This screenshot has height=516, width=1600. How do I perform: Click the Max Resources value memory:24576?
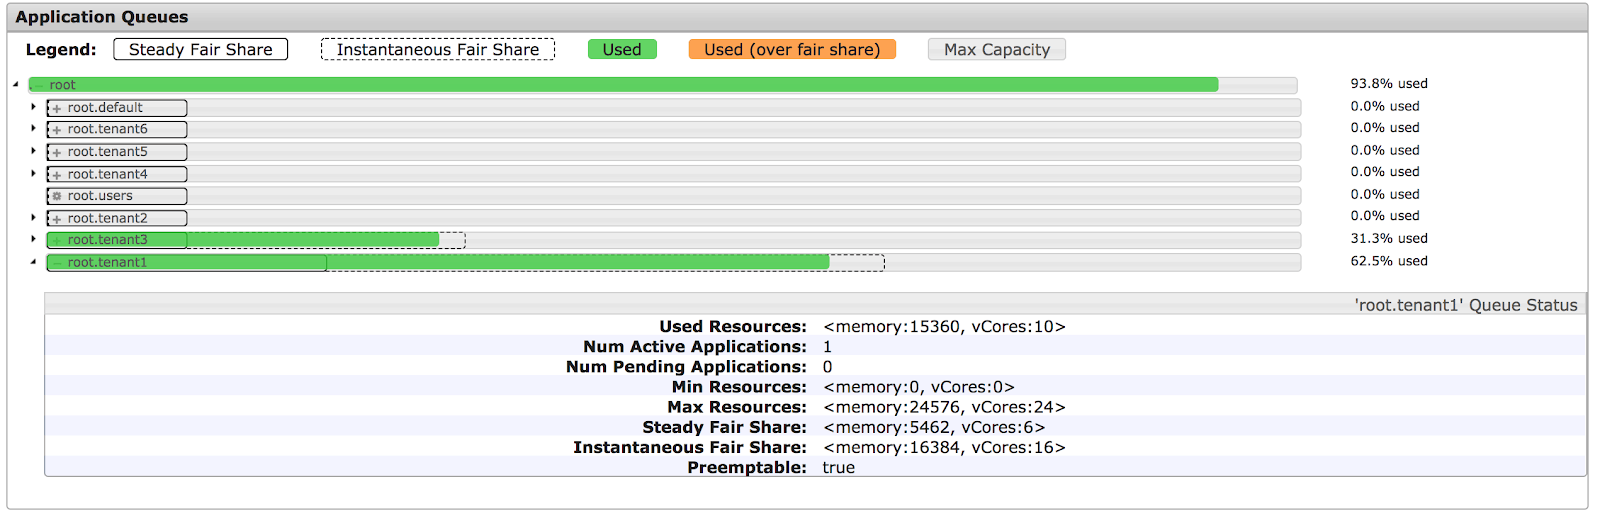pyautogui.click(x=944, y=407)
